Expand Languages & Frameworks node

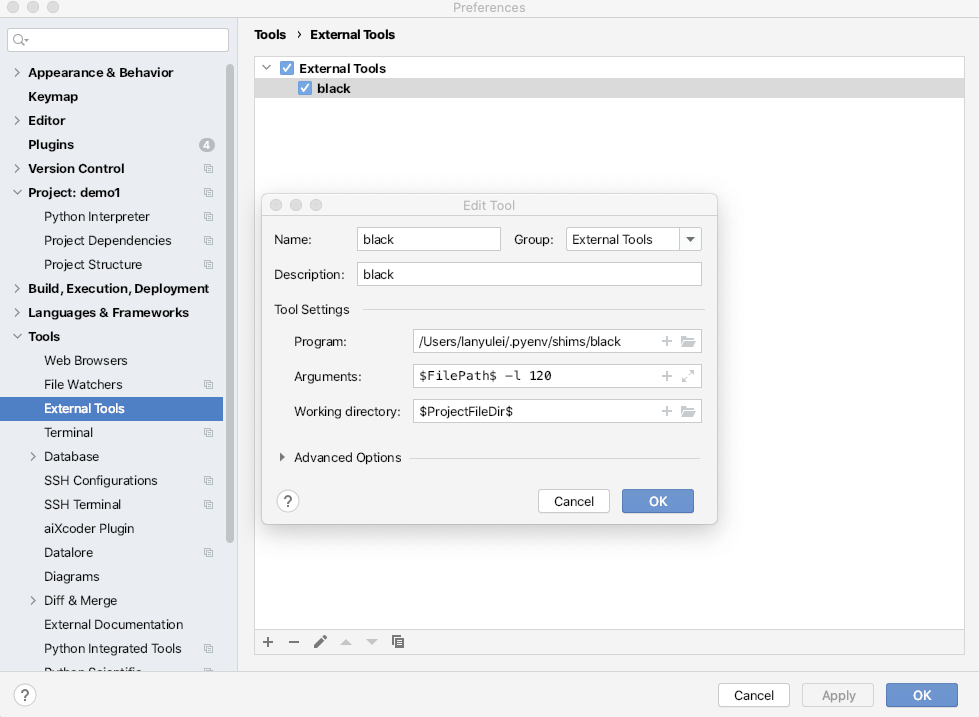[x=17, y=312]
